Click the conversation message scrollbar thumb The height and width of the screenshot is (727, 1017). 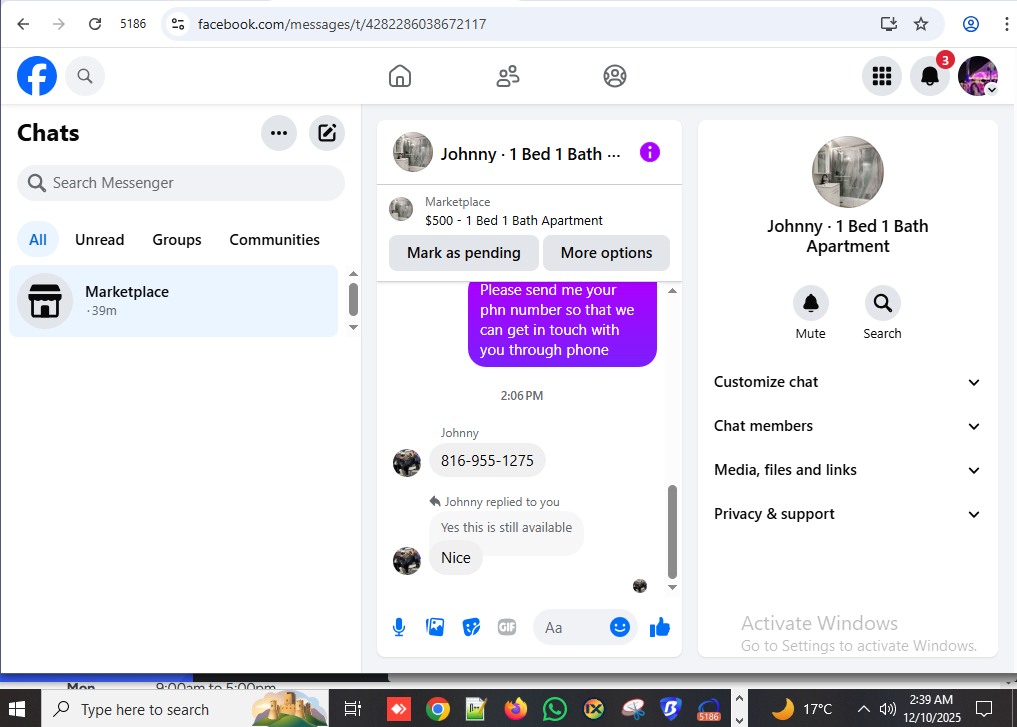click(x=673, y=532)
